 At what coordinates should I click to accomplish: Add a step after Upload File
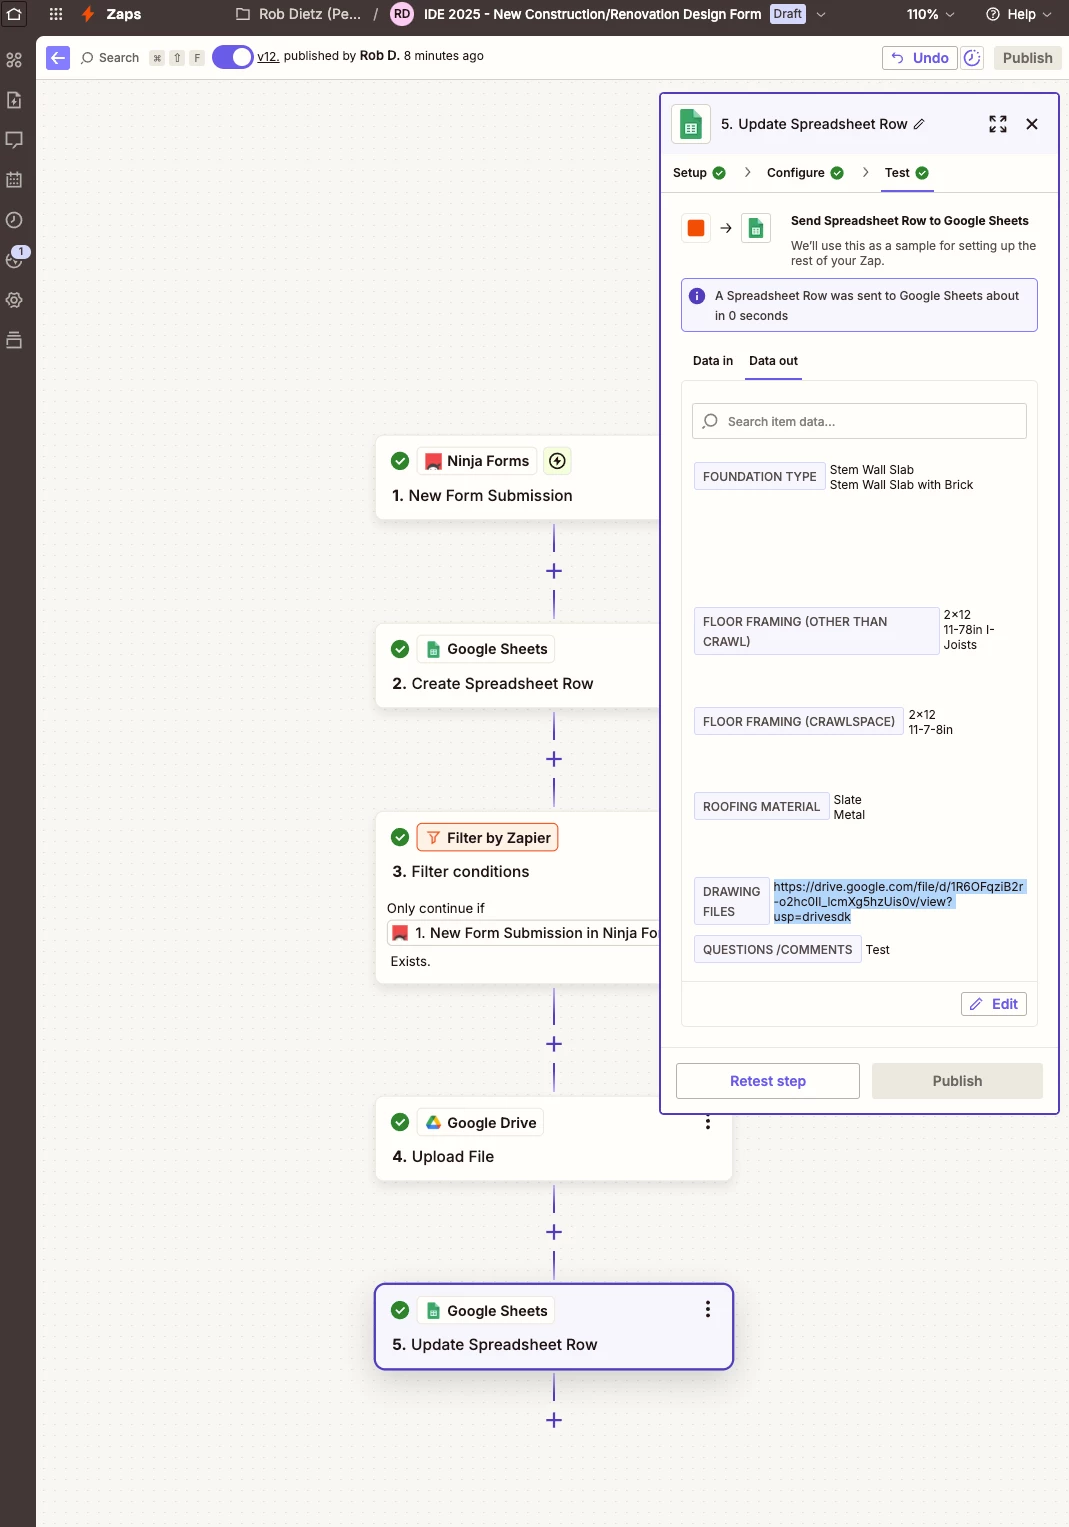coord(554,1232)
